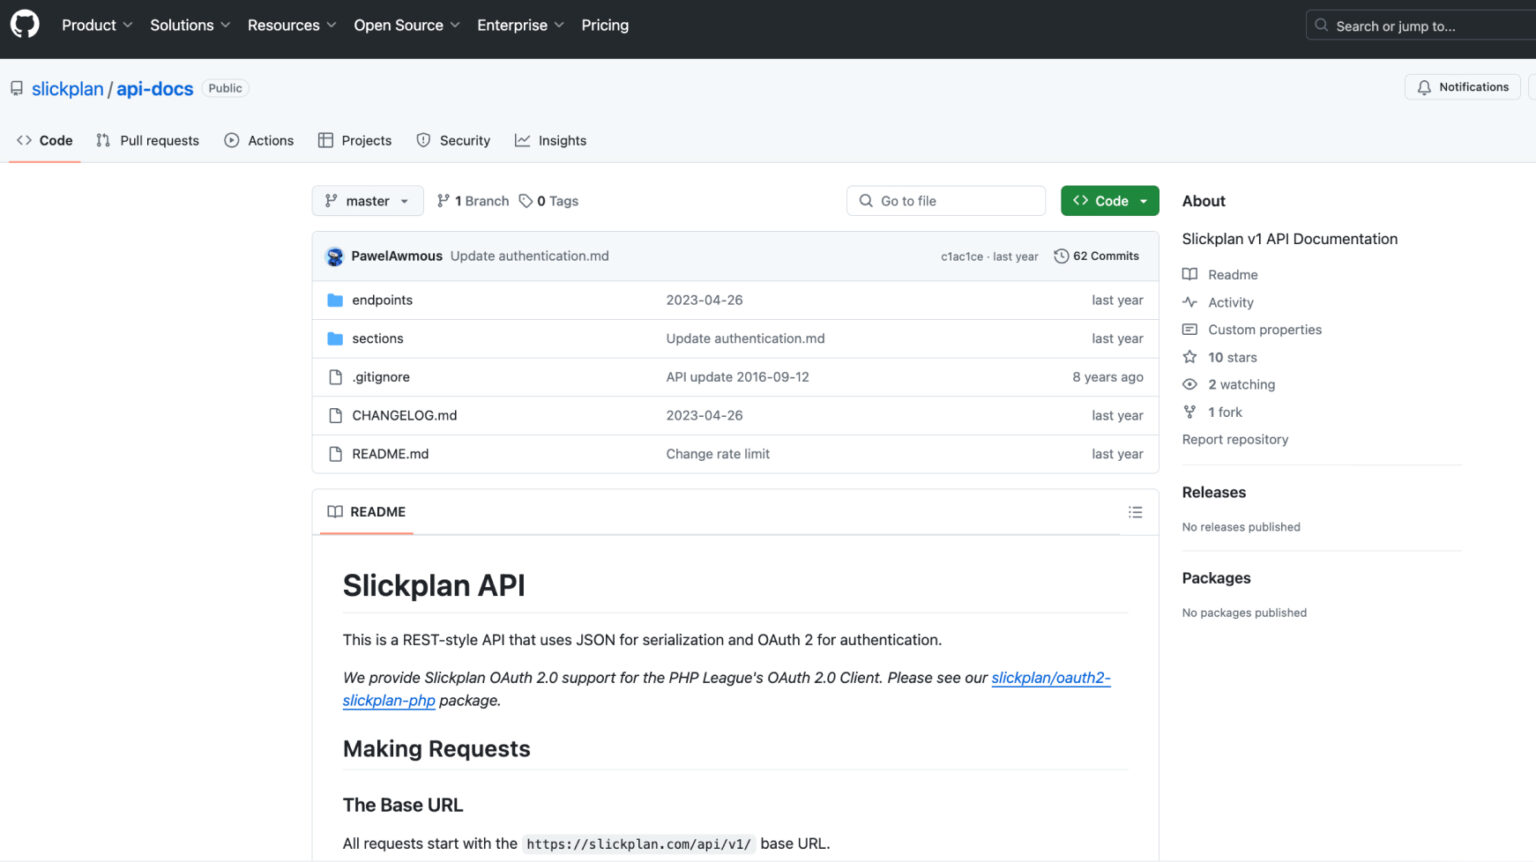Click the Go to file search box
Screen dimensions: 1536x862
945,200
